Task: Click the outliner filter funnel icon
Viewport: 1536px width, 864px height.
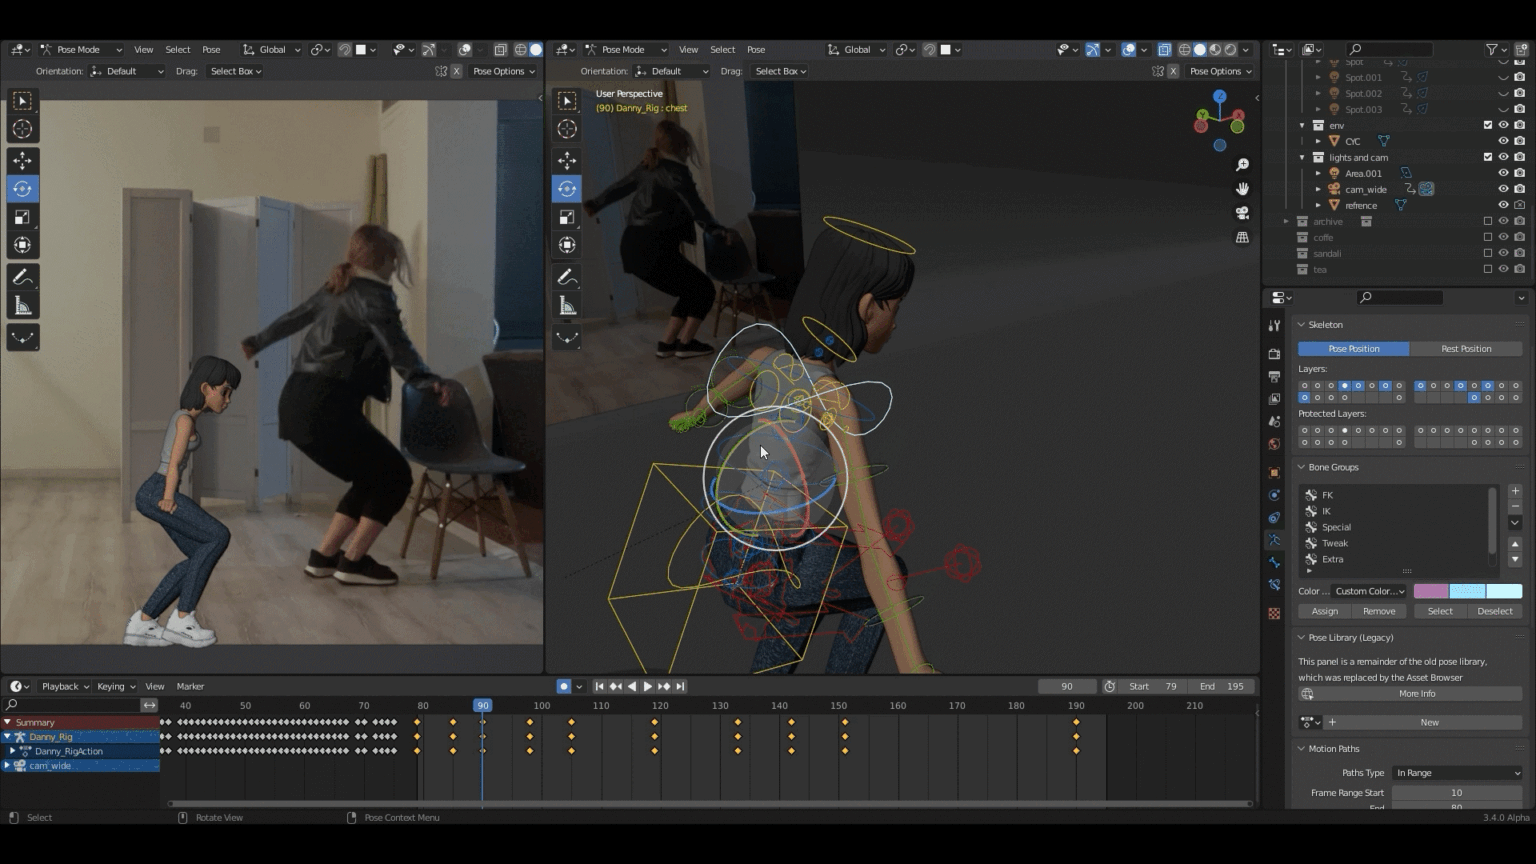Action: (x=1491, y=49)
